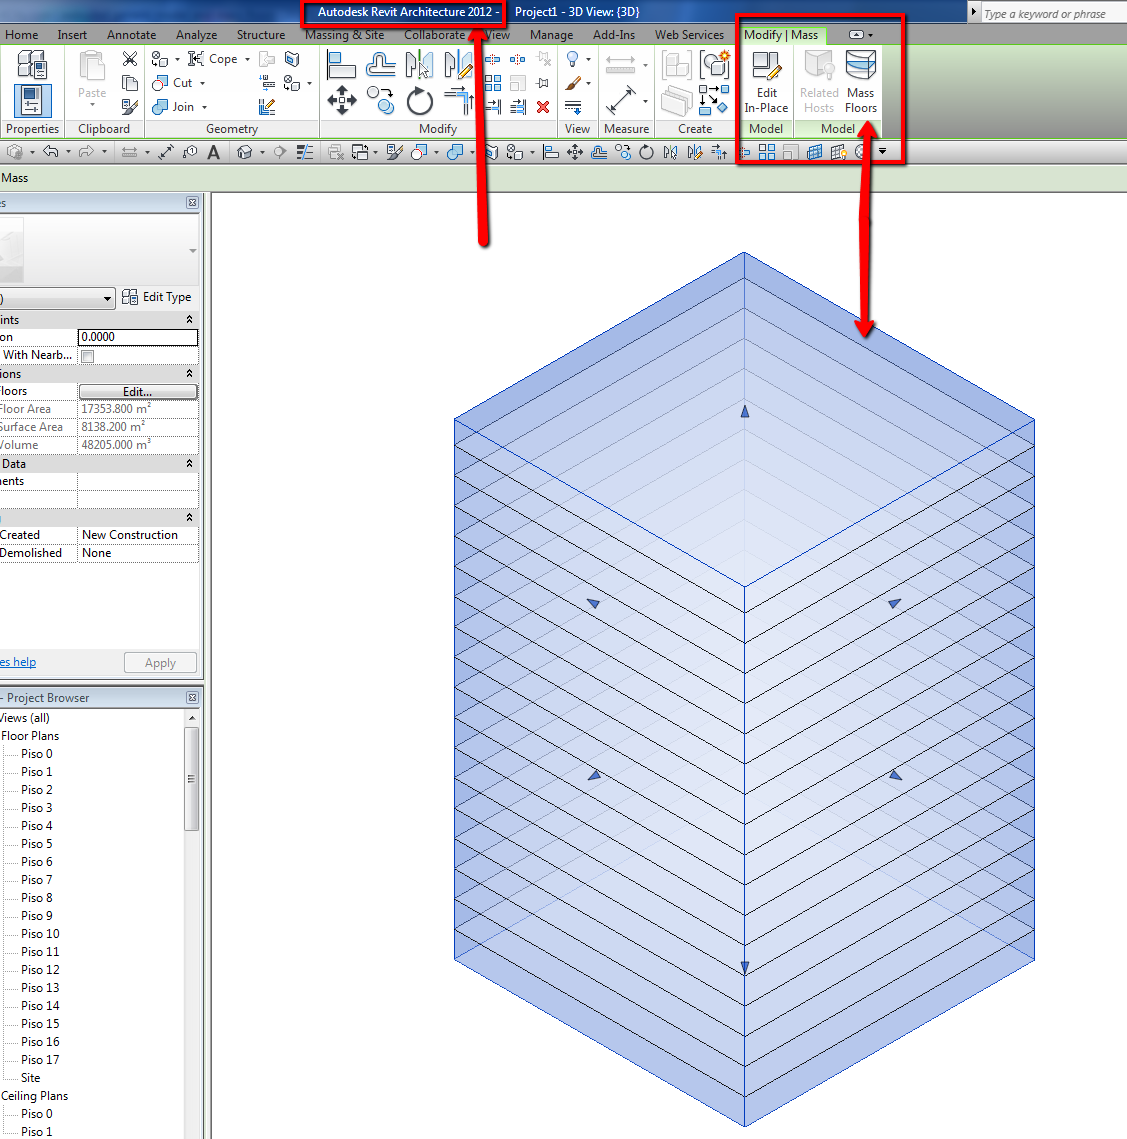Click the Offset tool in Modify panel
Screen dimensions: 1127x1139
click(x=380, y=66)
